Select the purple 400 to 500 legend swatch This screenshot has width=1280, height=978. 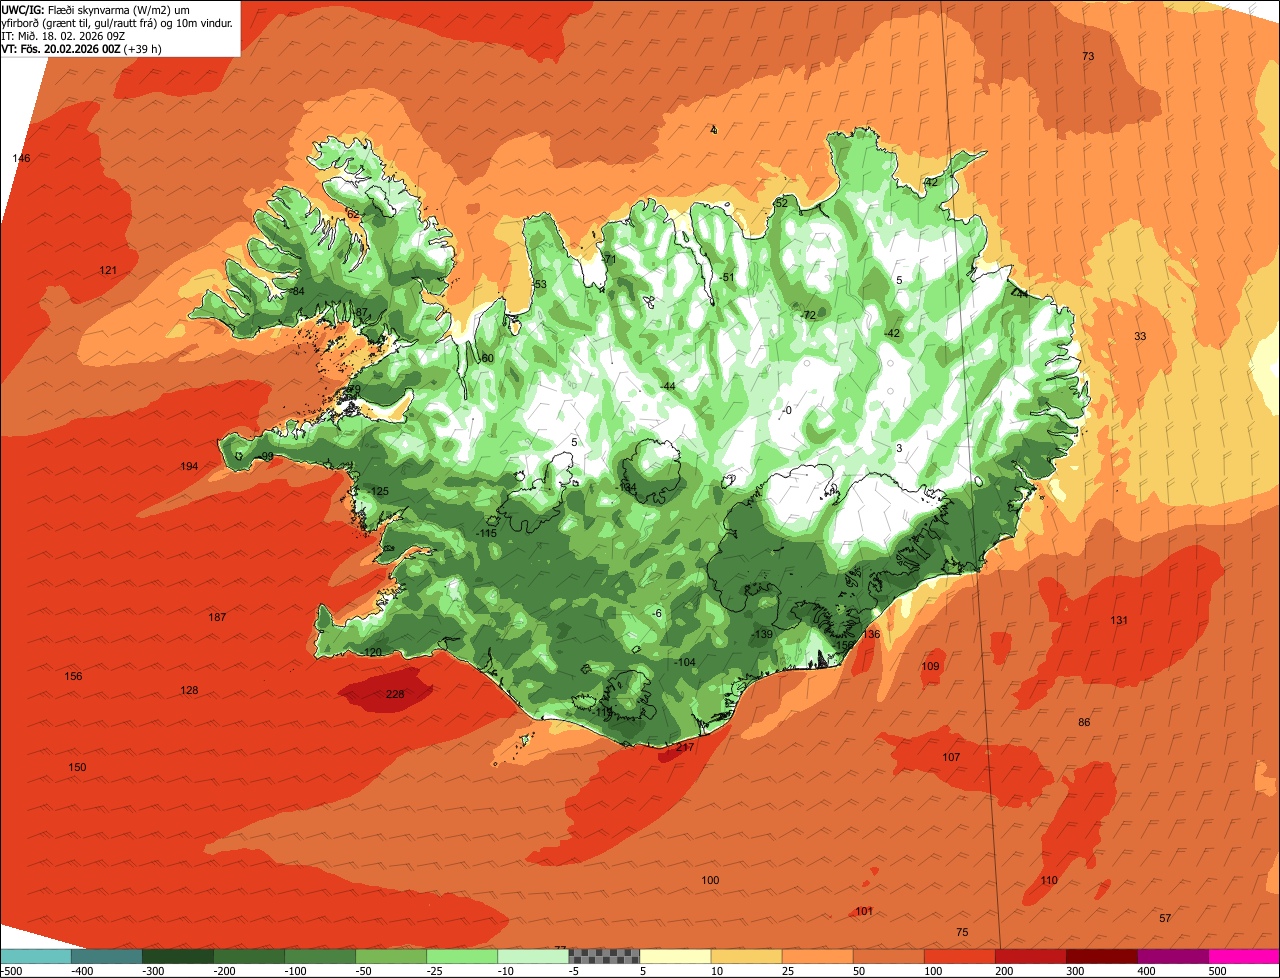click(1173, 956)
